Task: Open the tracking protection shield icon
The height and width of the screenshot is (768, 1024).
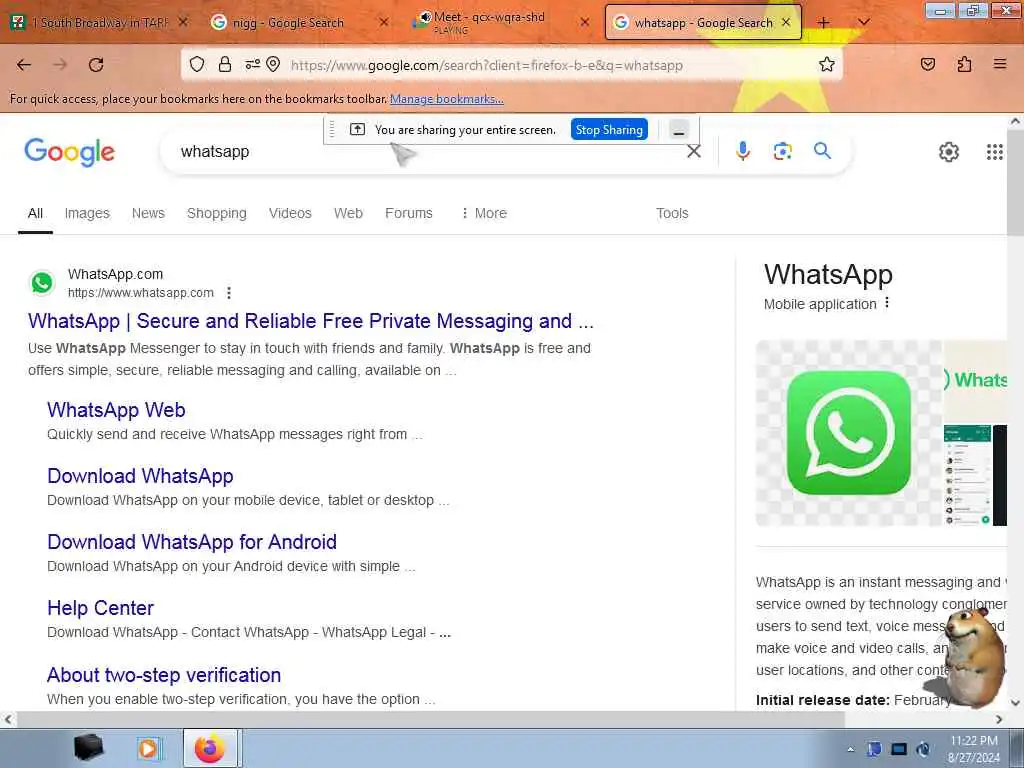Action: pyautogui.click(x=197, y=64)
